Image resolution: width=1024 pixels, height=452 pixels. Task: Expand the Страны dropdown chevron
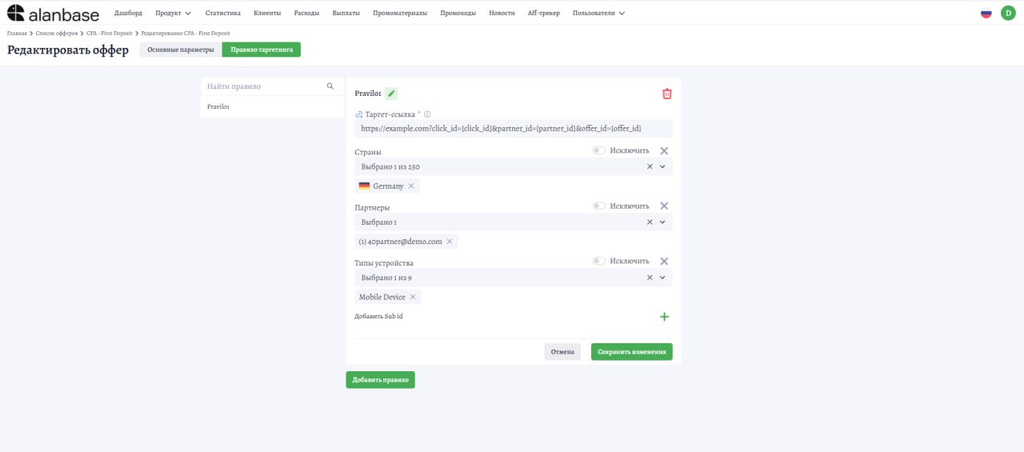coord(662,167)
